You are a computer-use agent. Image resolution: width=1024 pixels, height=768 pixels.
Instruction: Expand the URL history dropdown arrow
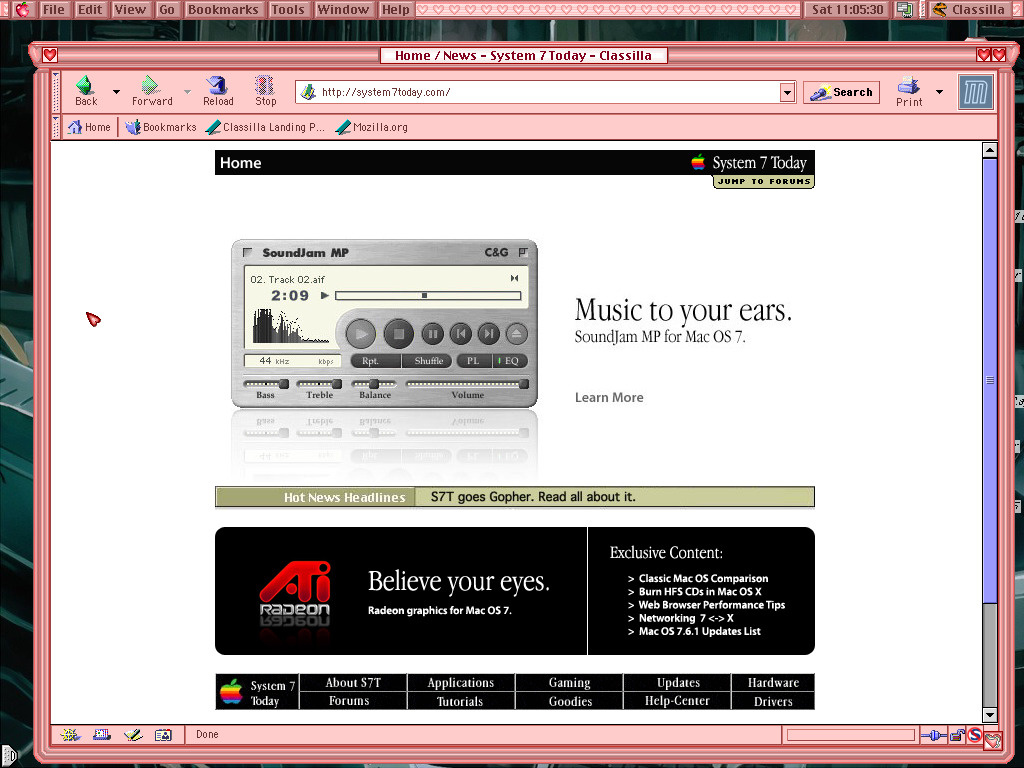click(787, 93)
